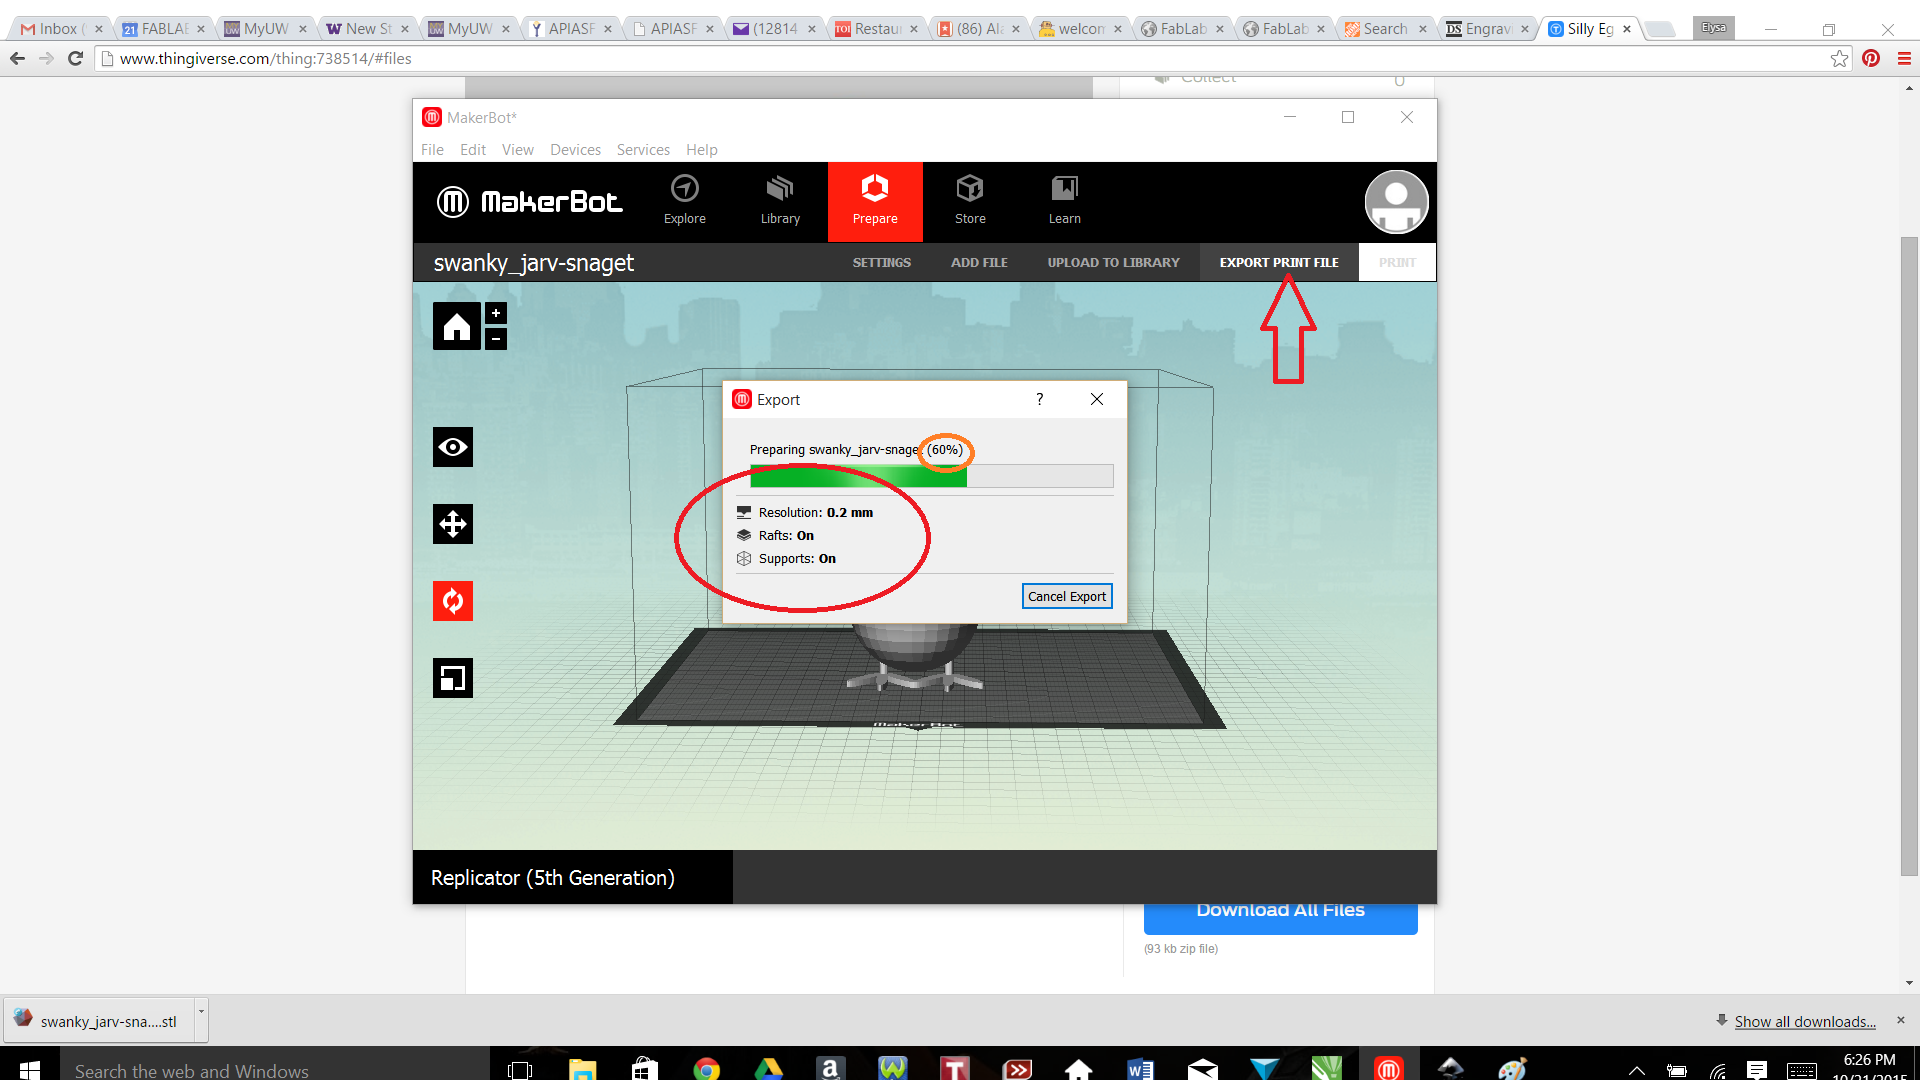Open the Devices menu
The height and width of the screenshot is (1080, 1920).
pyautogui.click(x=575, y=149)
